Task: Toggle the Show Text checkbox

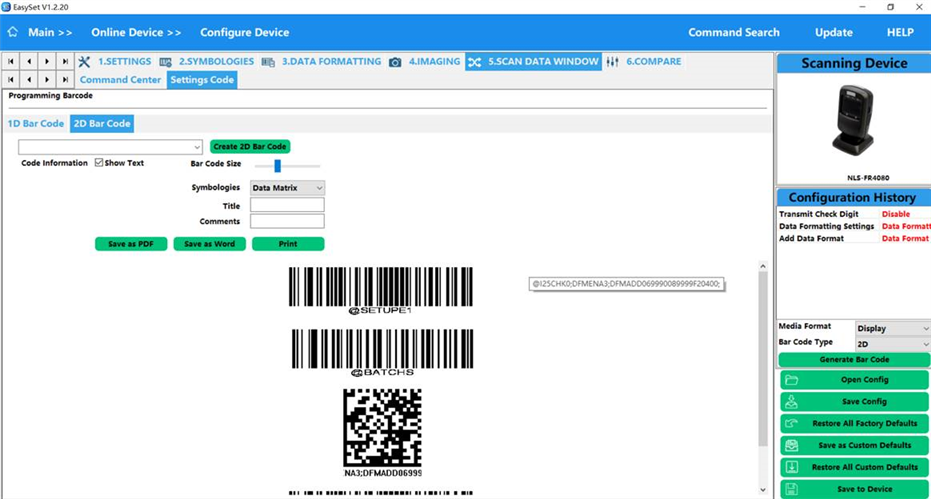Action: (99, 163)
